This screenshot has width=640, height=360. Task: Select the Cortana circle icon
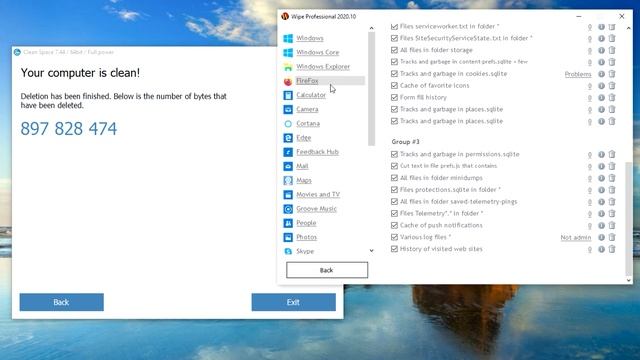(x=288, y=124)
